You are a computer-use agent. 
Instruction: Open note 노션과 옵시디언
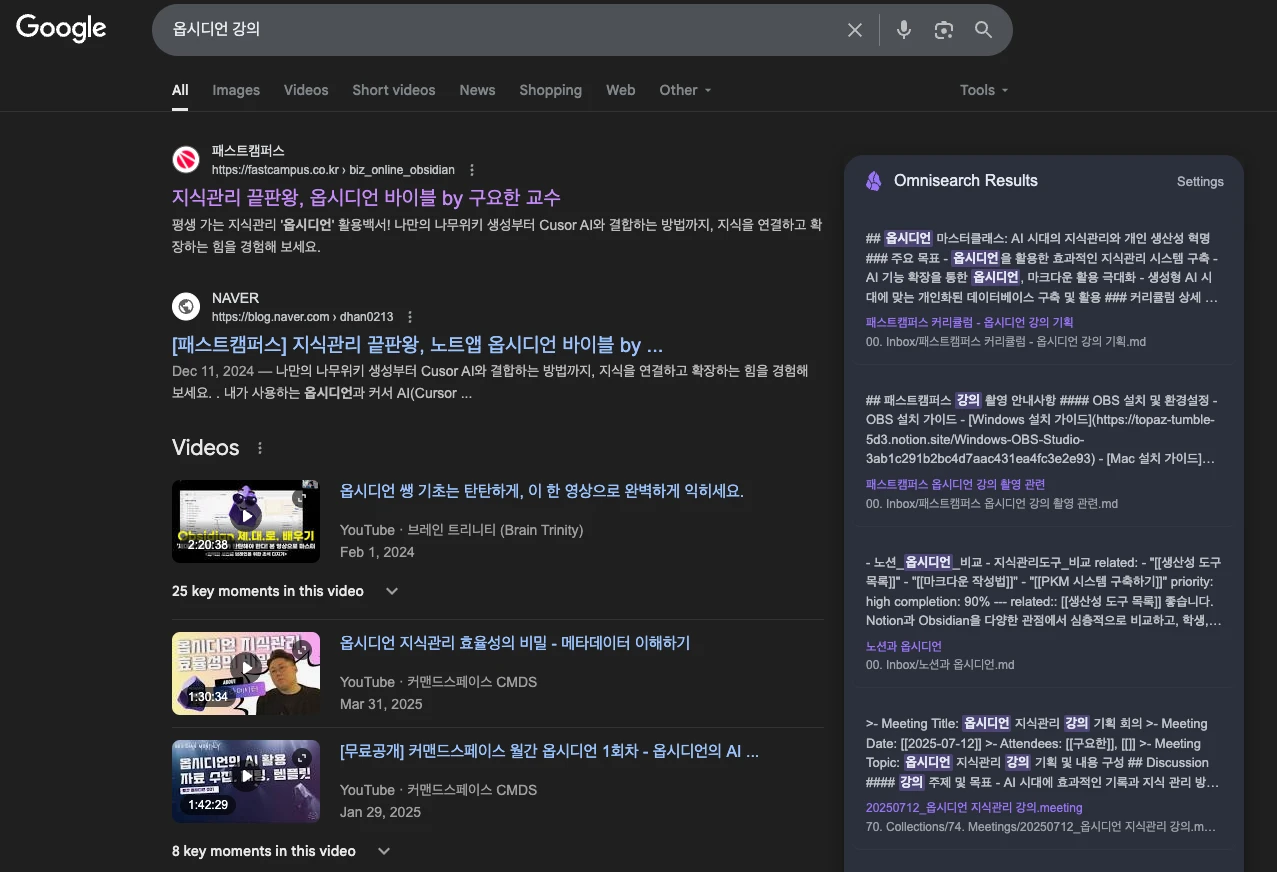pyautogui.click(x=904, y=646)
